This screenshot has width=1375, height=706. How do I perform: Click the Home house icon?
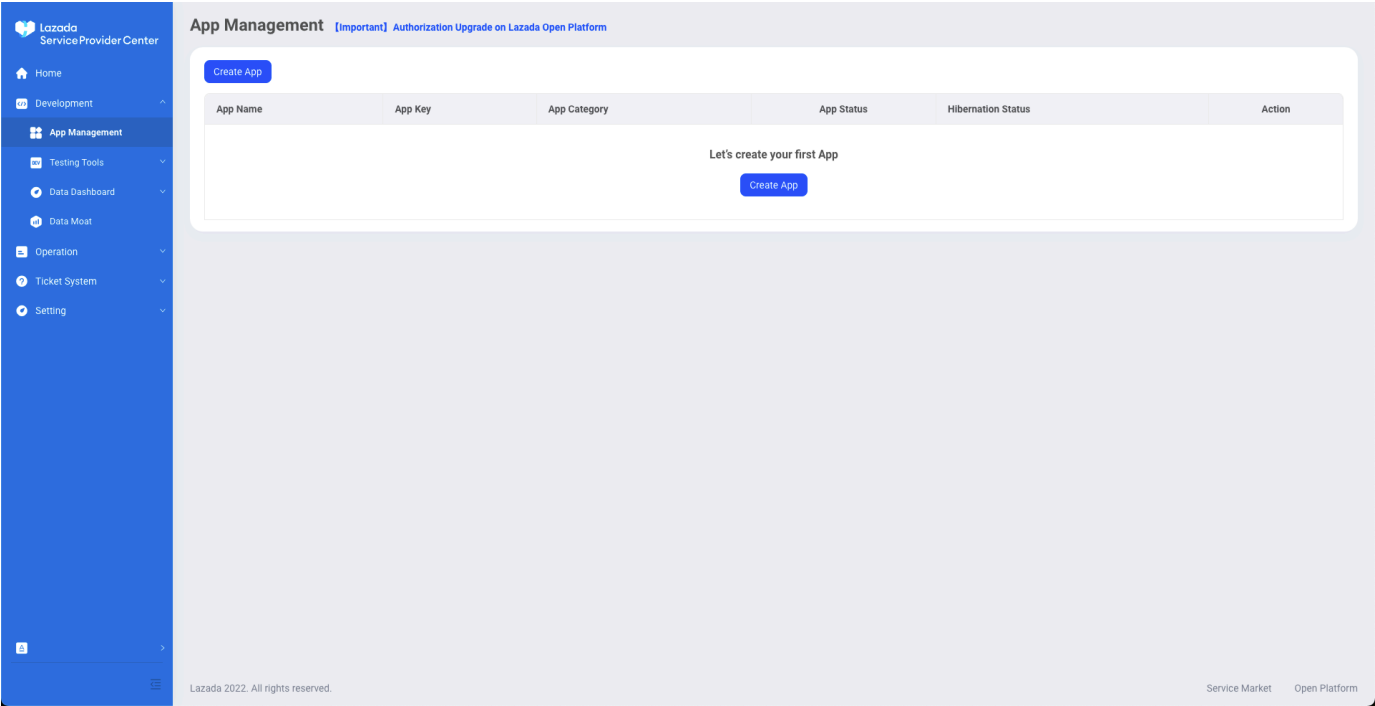pos(21,73)
